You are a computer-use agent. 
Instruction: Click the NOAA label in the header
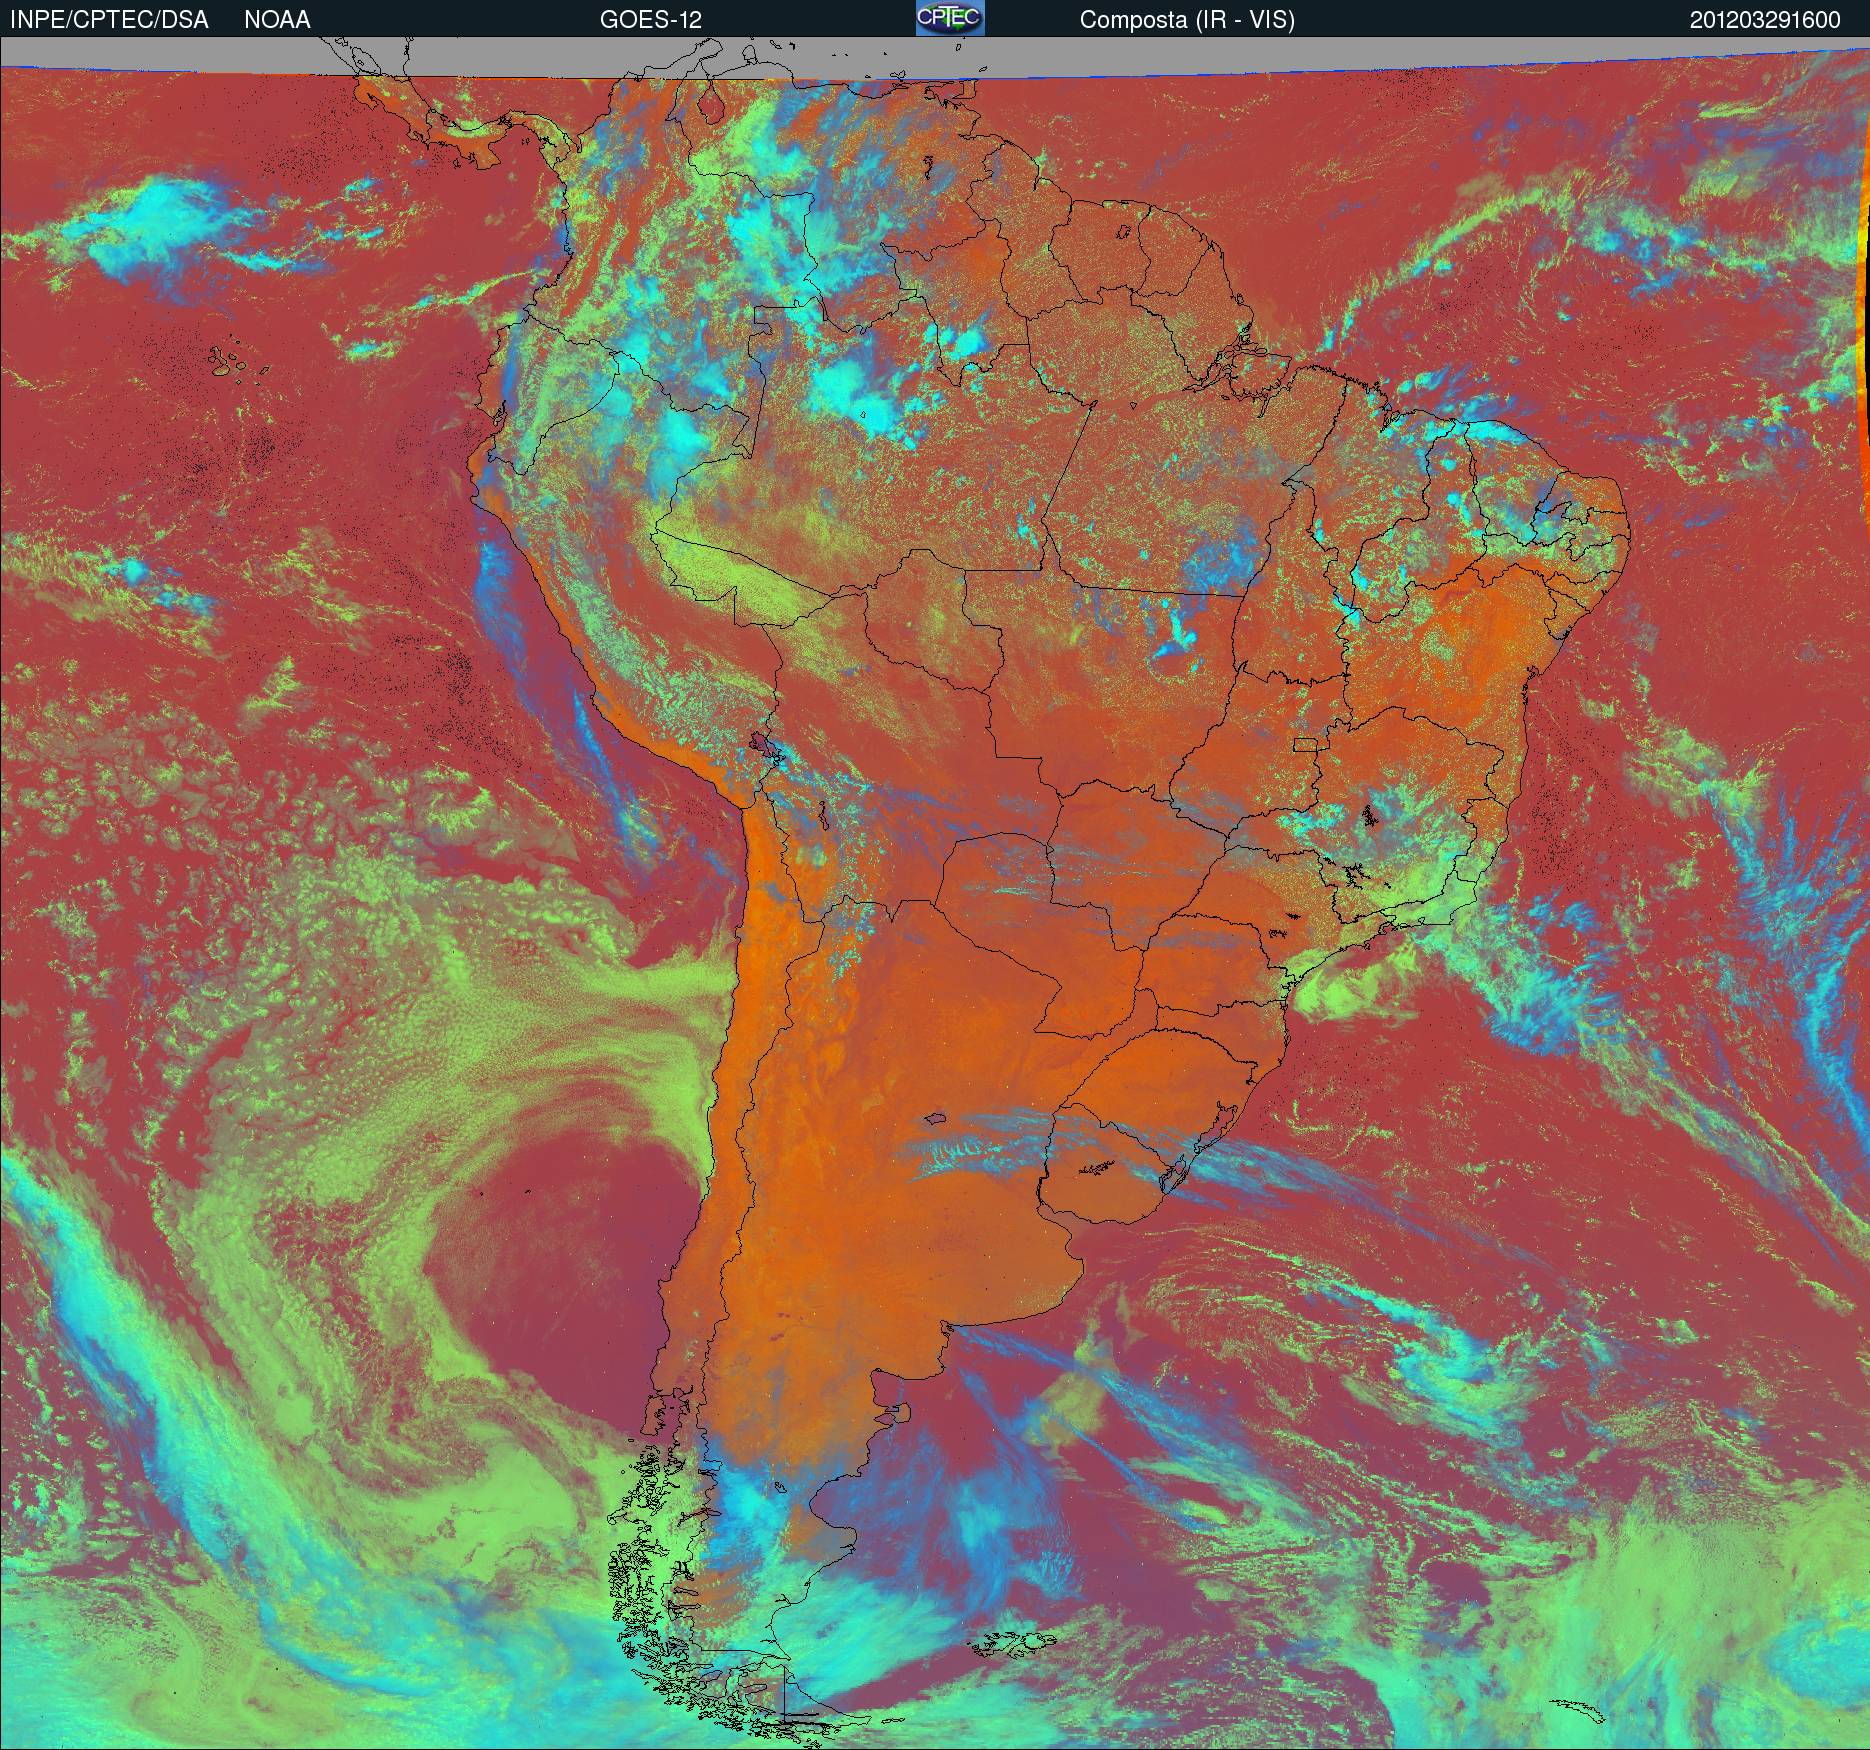click(277, 20)
